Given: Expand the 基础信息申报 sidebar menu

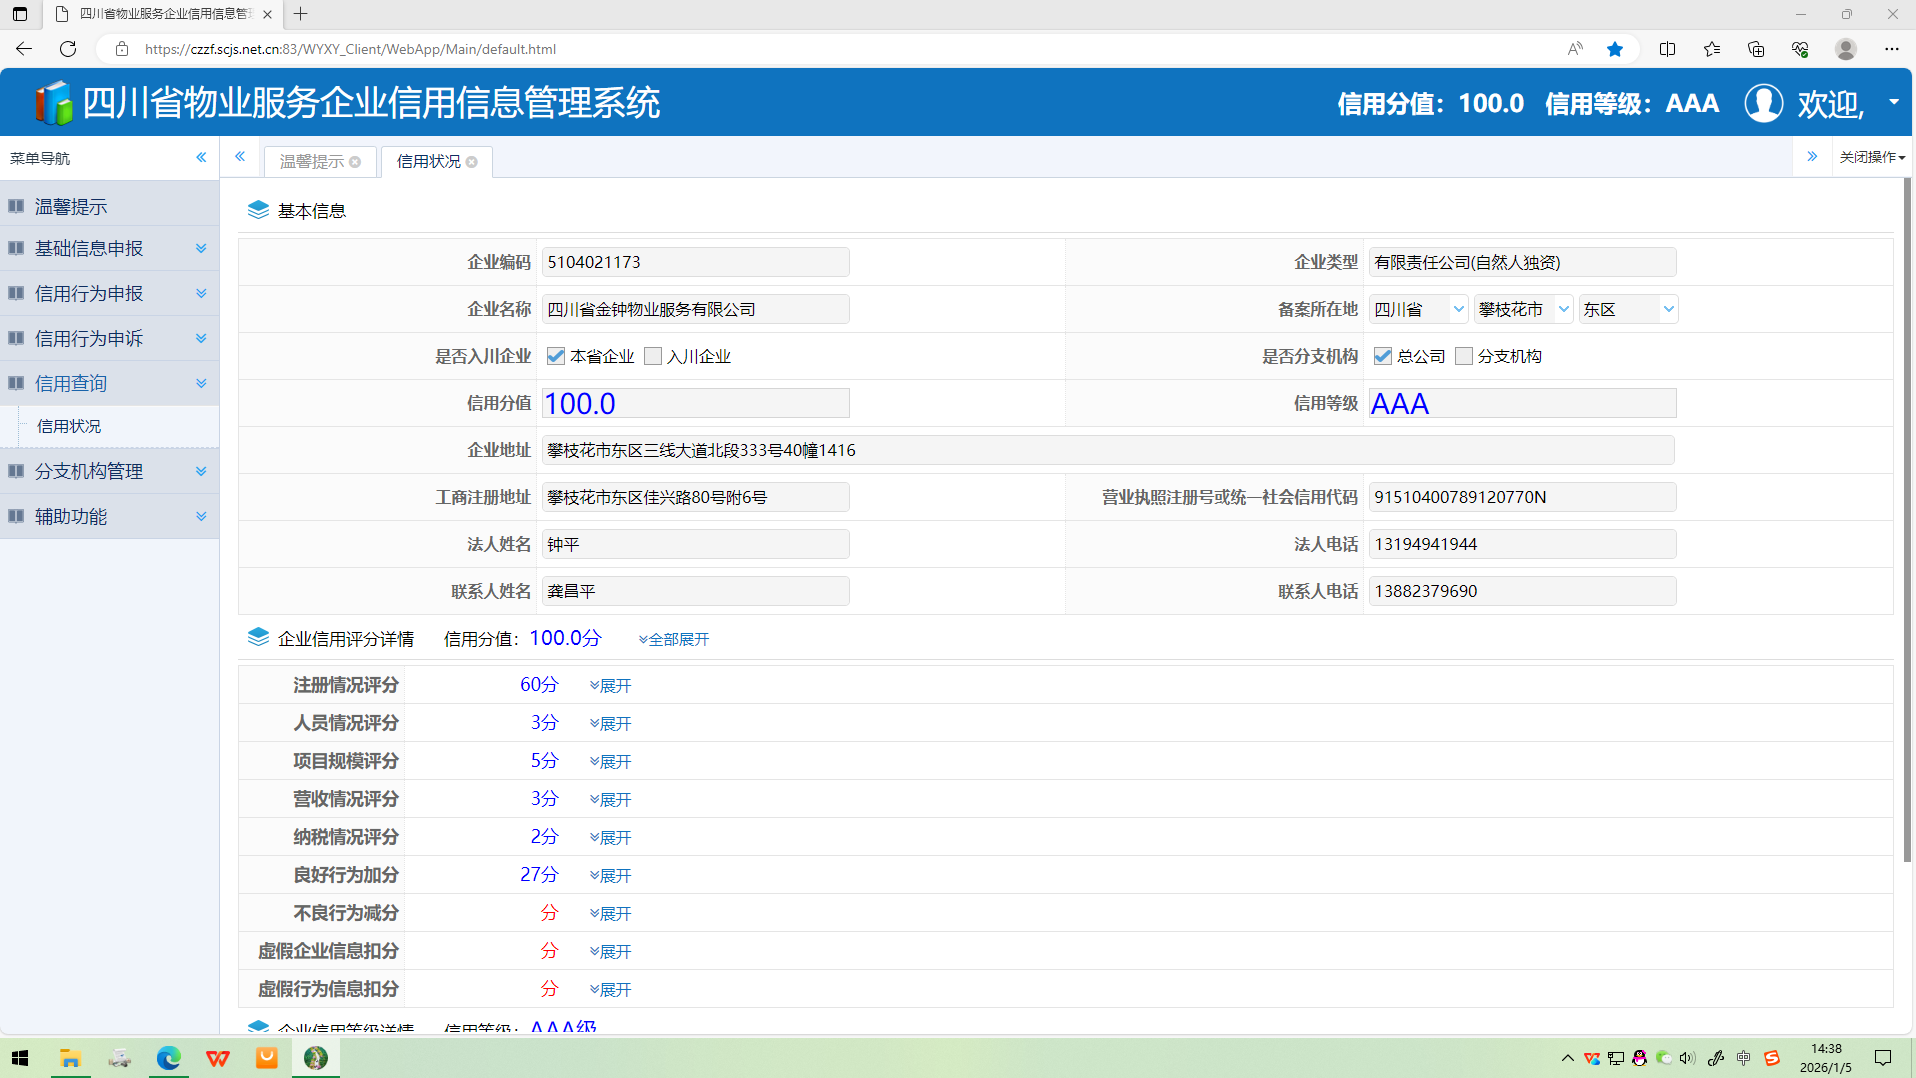Looking at the screenshot, I should (110, 249).
